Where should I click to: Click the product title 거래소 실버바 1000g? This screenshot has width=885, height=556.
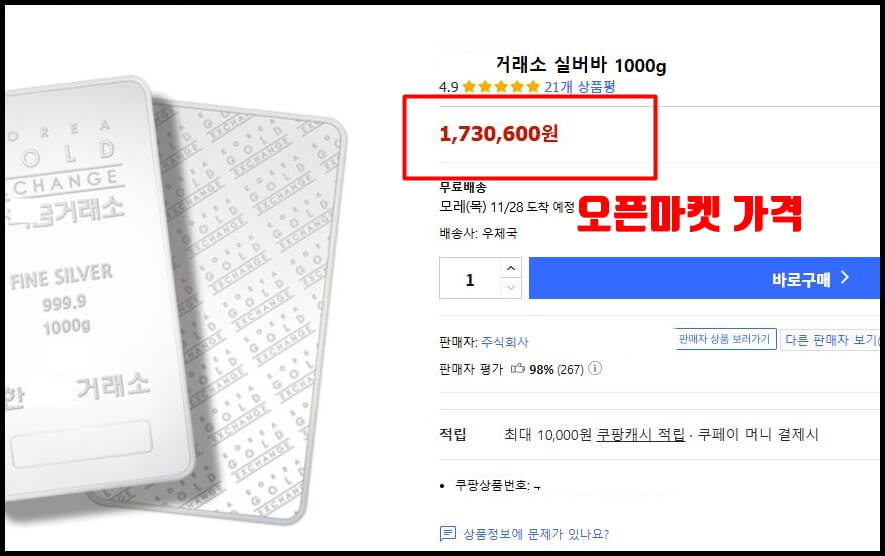(581, 65)
